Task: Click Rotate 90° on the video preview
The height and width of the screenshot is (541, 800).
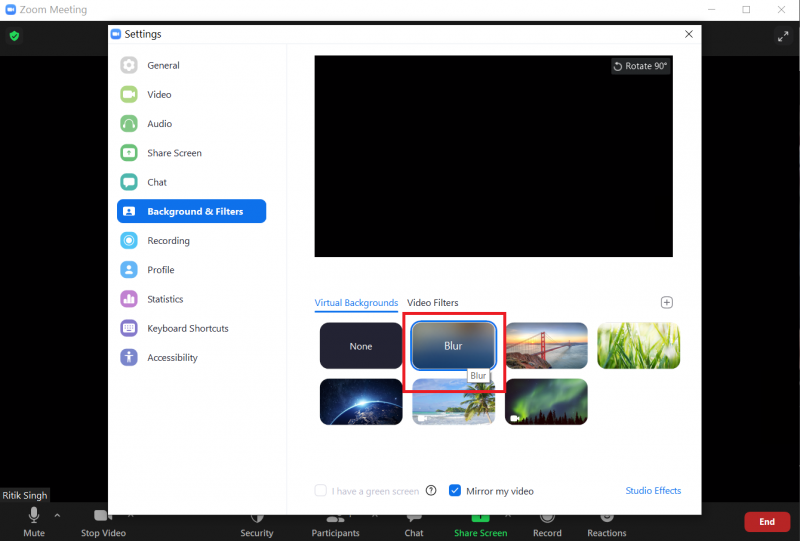Action: [x=640, y=66]
